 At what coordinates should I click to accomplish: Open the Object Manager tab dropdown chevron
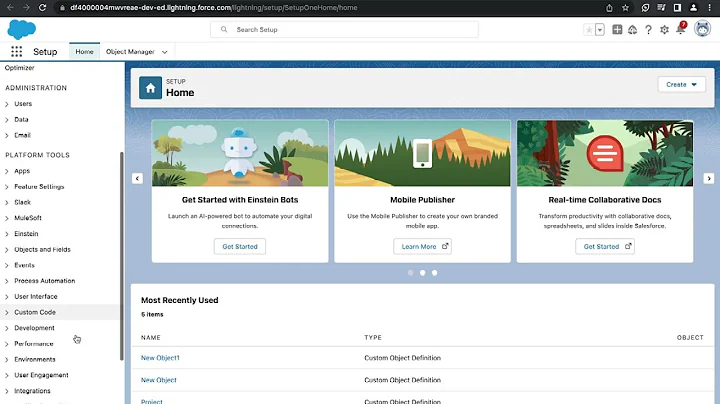[x=164, y=52]
